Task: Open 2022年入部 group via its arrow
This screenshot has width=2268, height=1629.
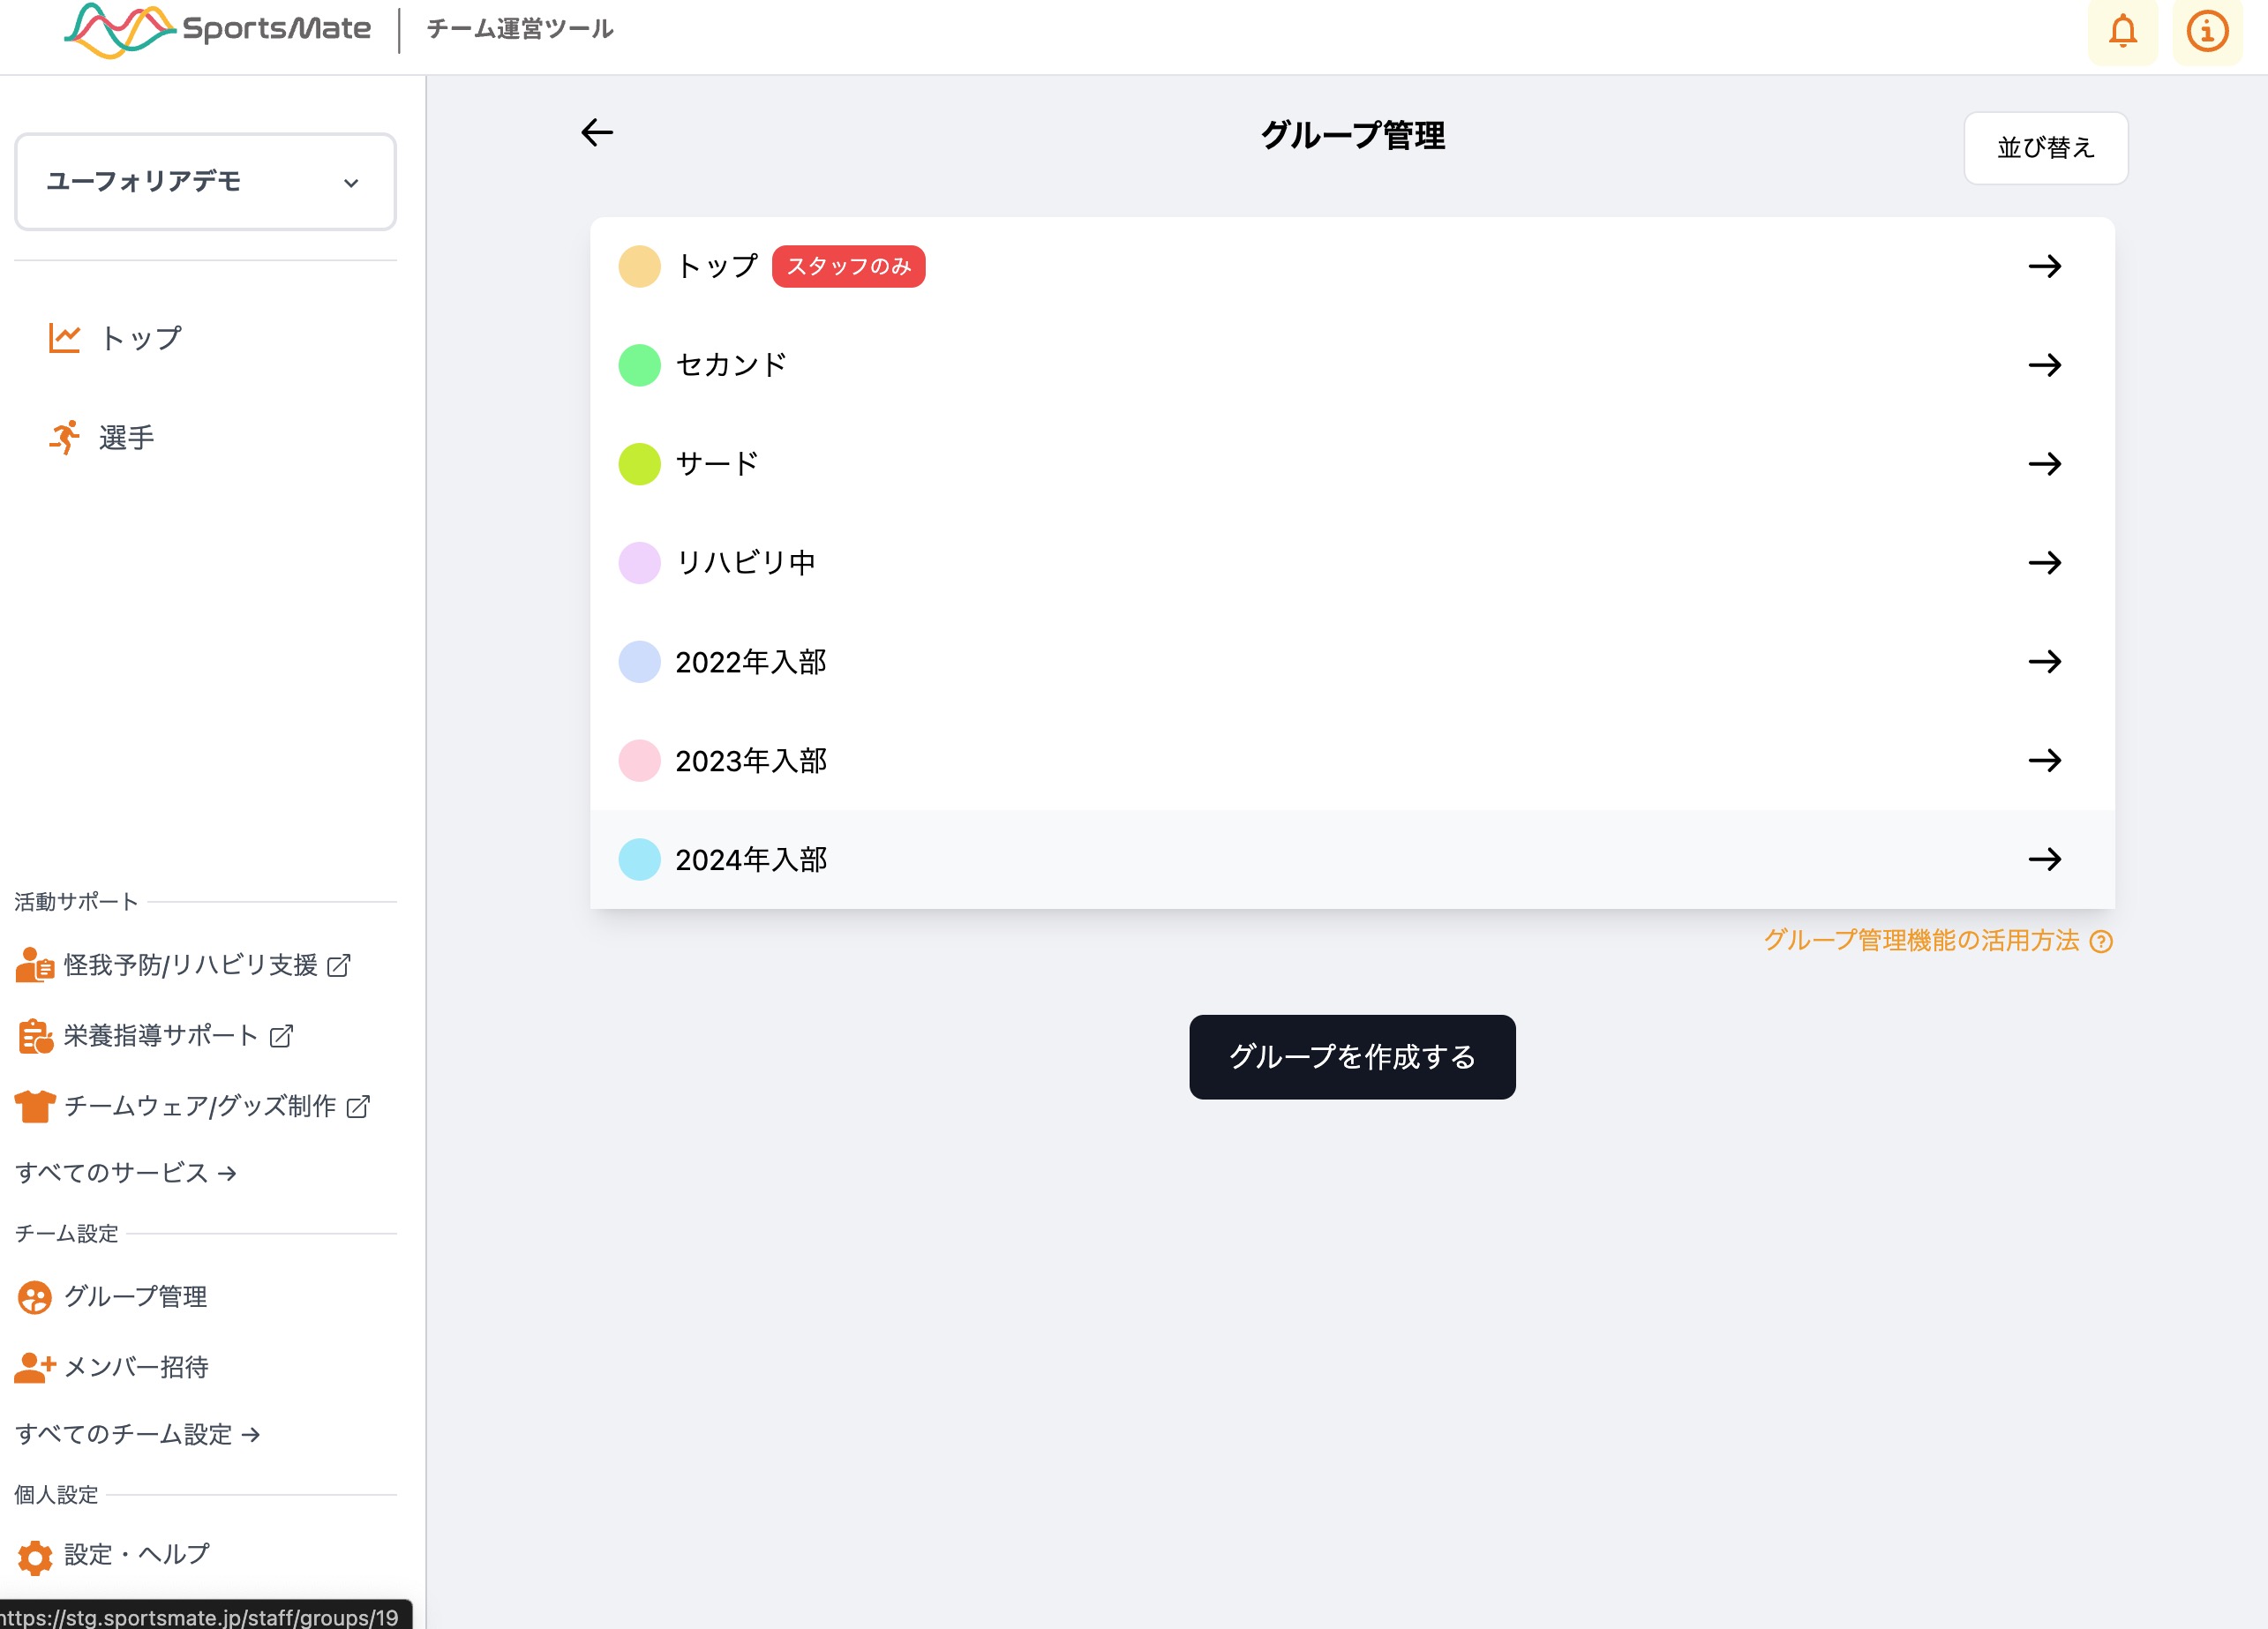Action: coord(2045,662)
